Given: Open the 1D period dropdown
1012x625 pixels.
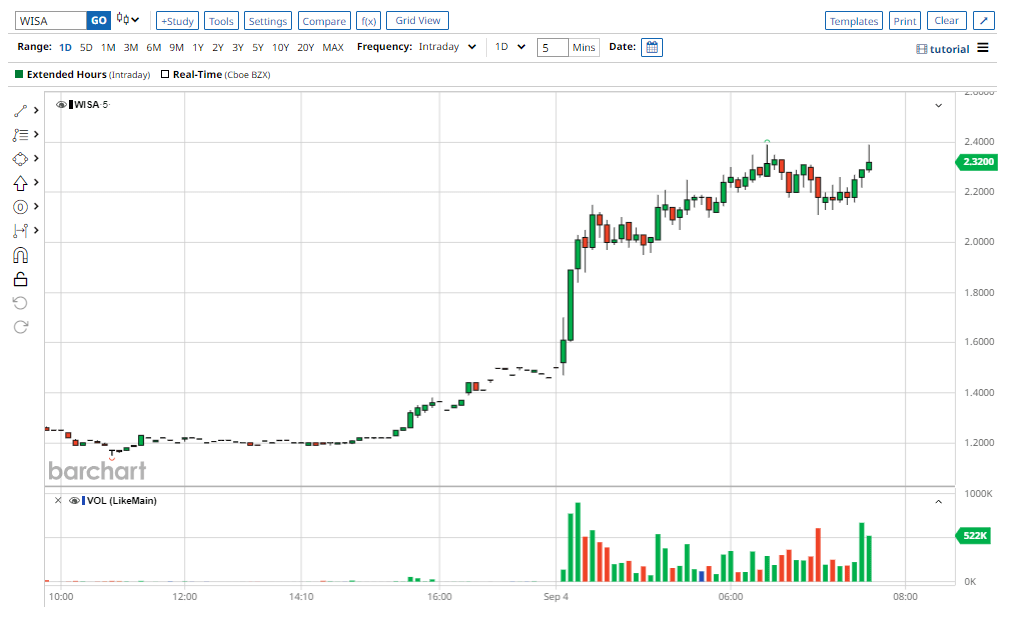Looking at the screenshot, I should [x=510, y=47].
